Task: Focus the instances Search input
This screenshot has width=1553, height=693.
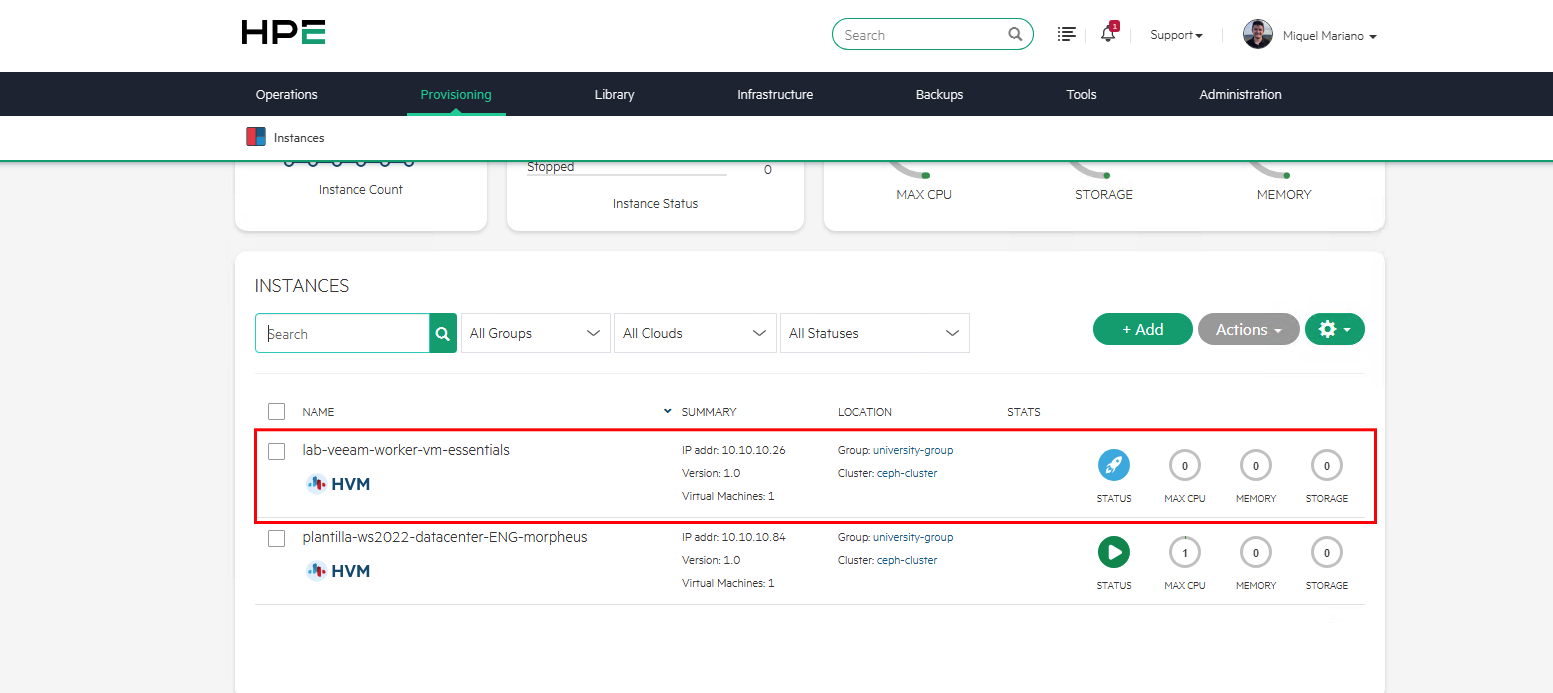Action: coord(342,333)
